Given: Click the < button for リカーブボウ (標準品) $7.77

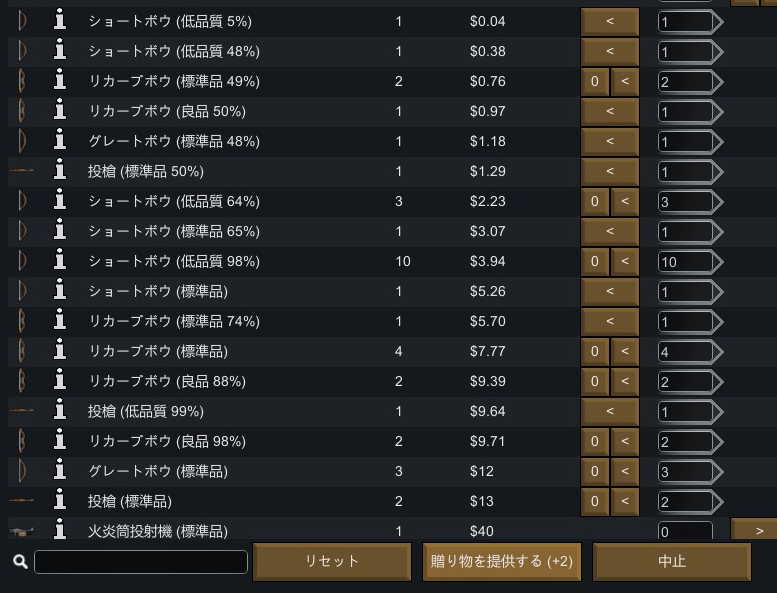Looking at the screenshot, I should pos(625,351).
